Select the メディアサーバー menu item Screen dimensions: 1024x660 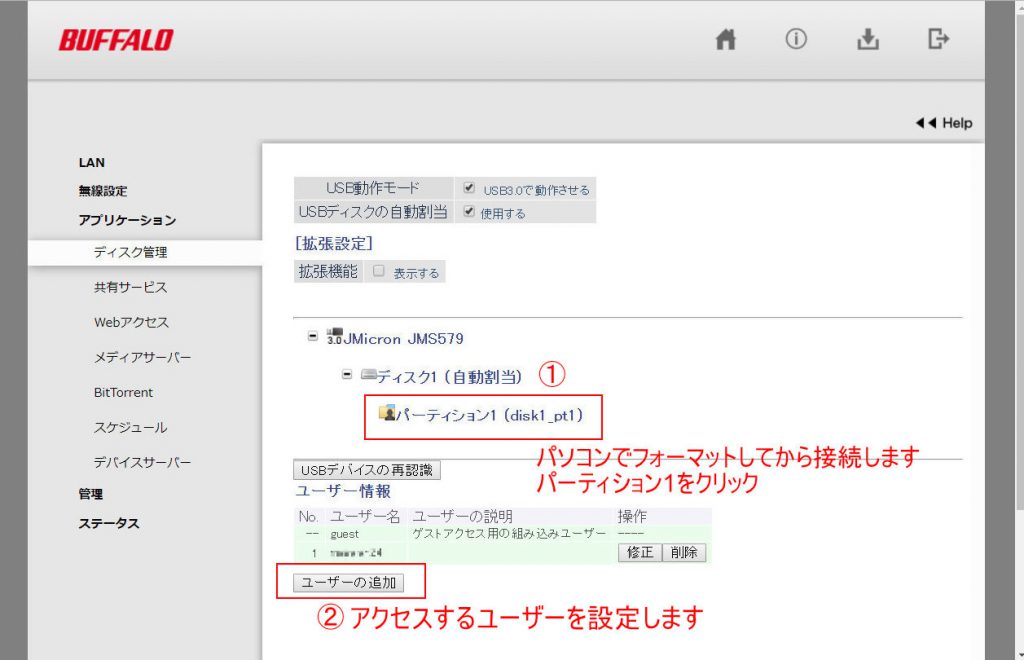click(x=142, y=357)
